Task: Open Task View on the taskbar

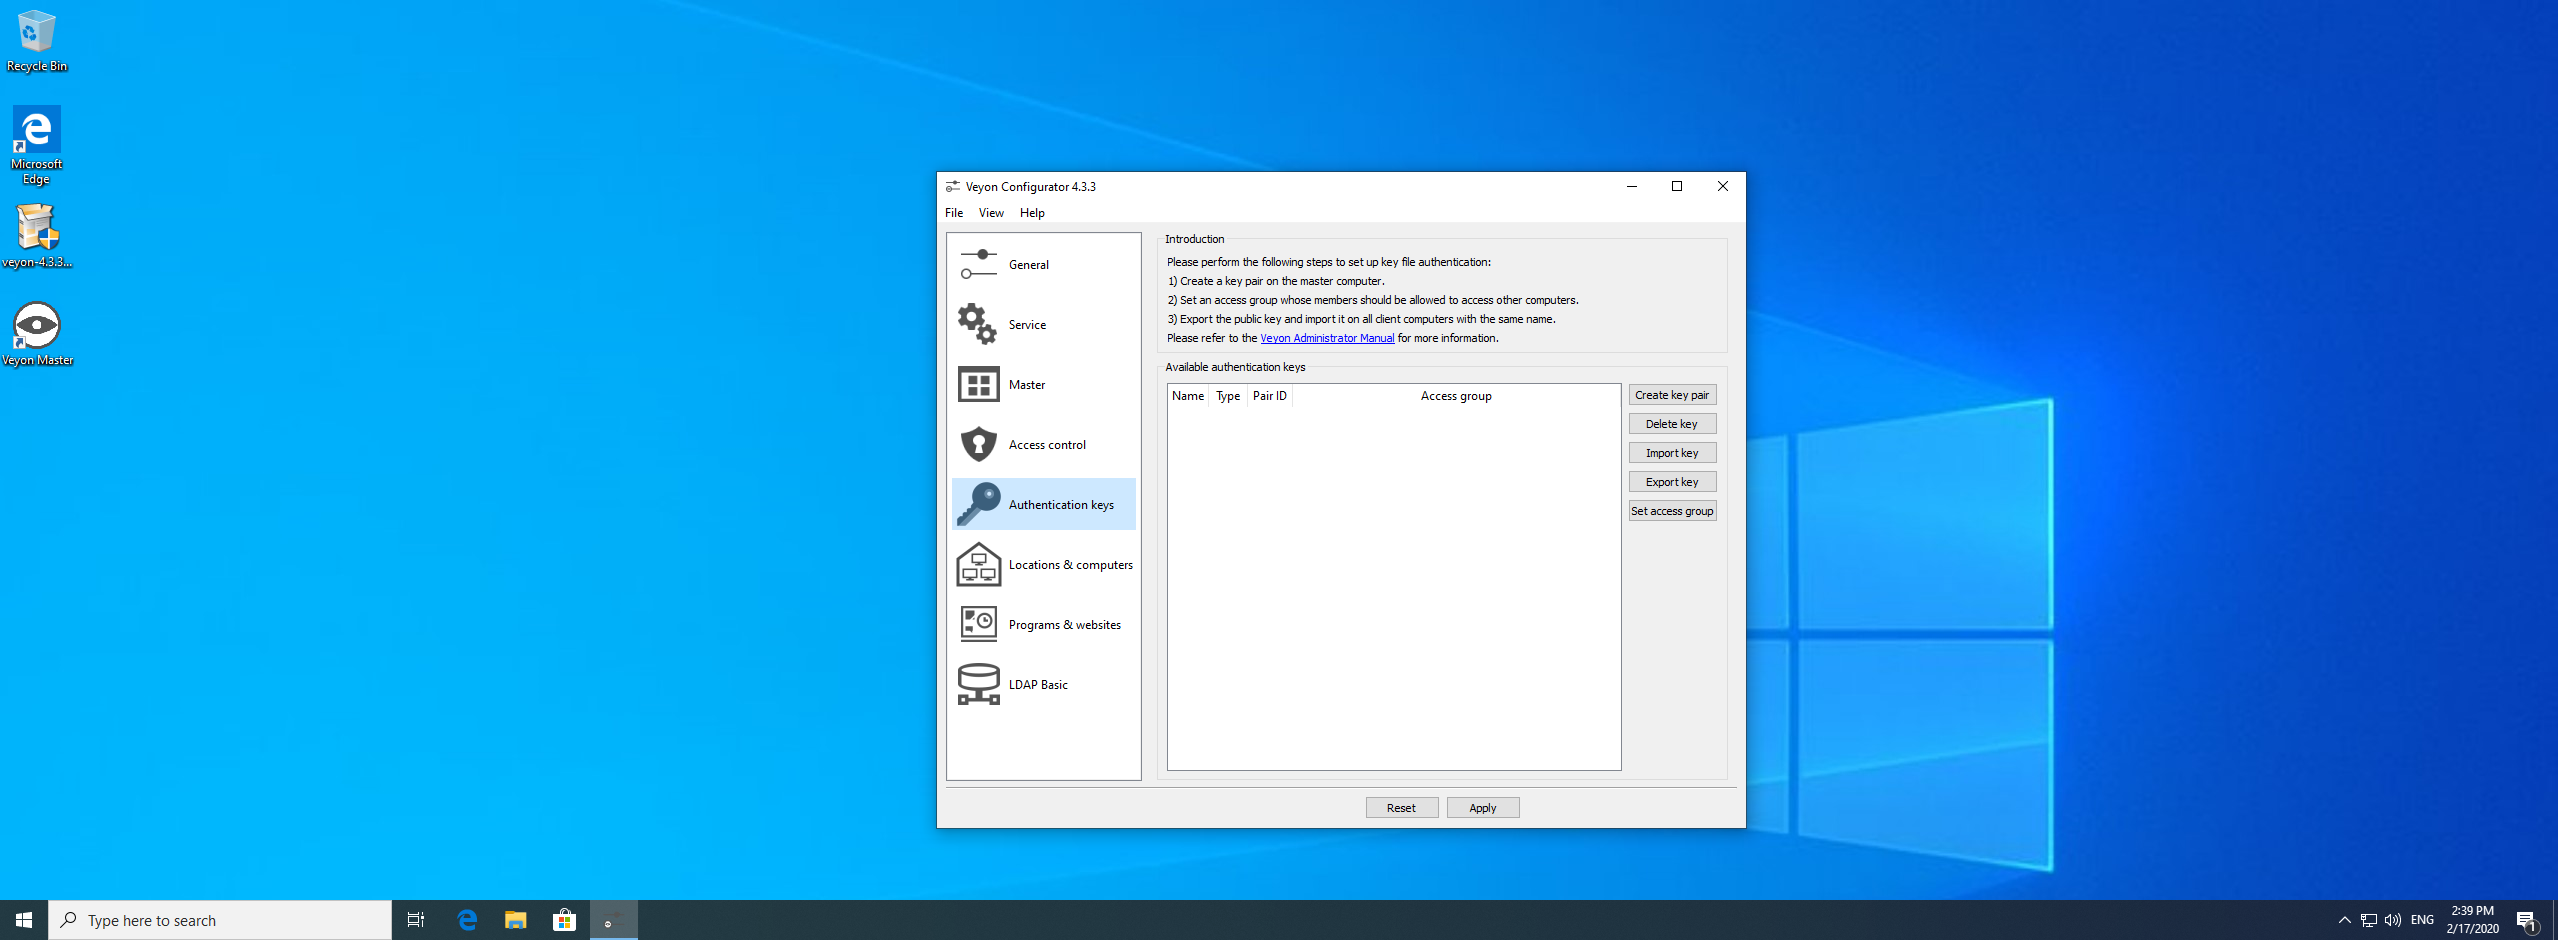Action: pos(416,920)
